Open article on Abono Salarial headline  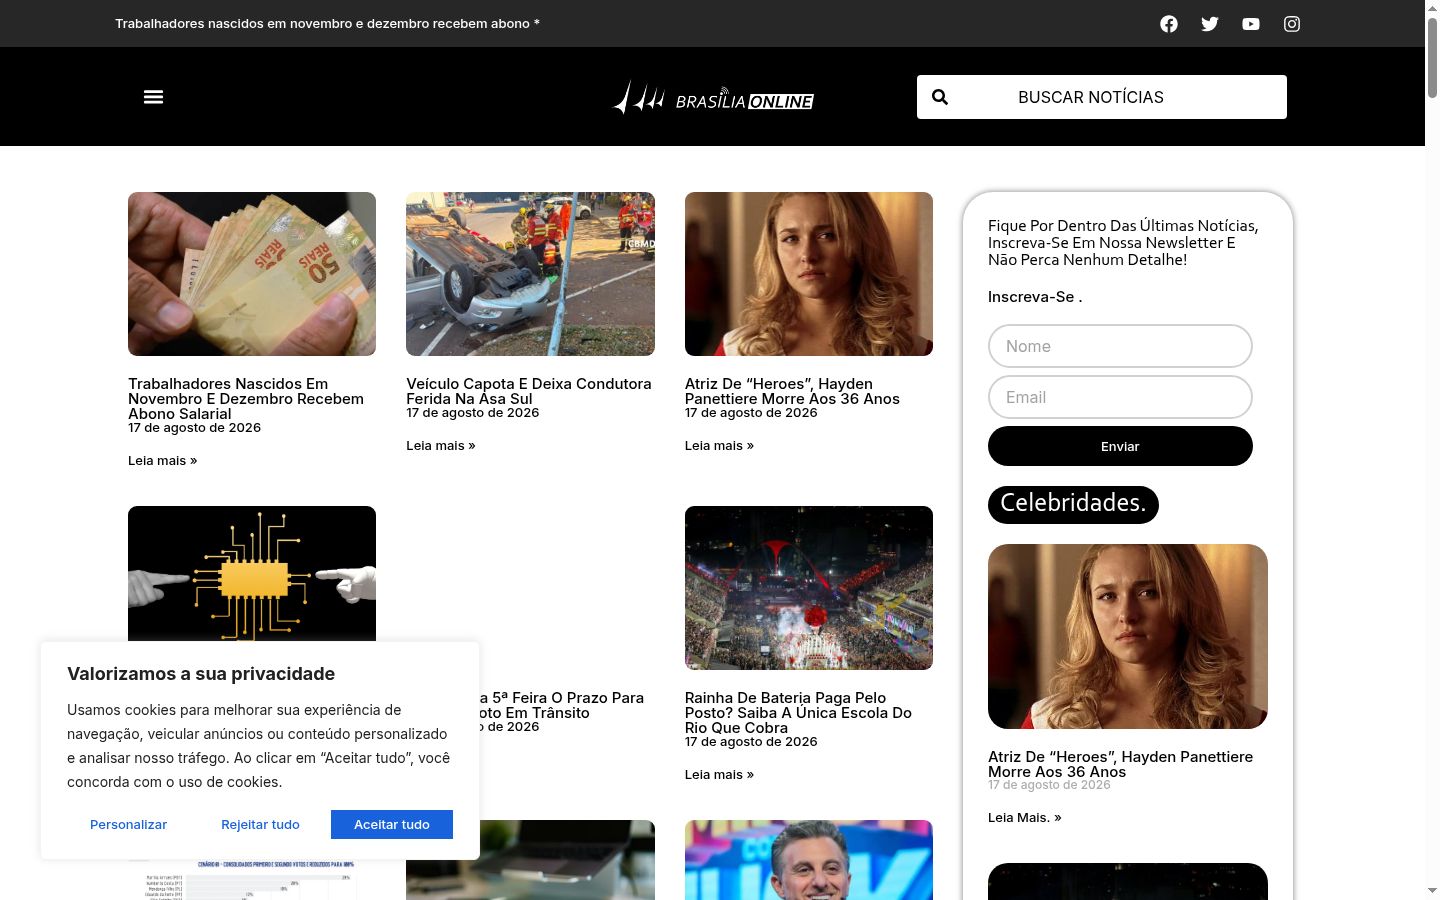(x=246, y=398)
